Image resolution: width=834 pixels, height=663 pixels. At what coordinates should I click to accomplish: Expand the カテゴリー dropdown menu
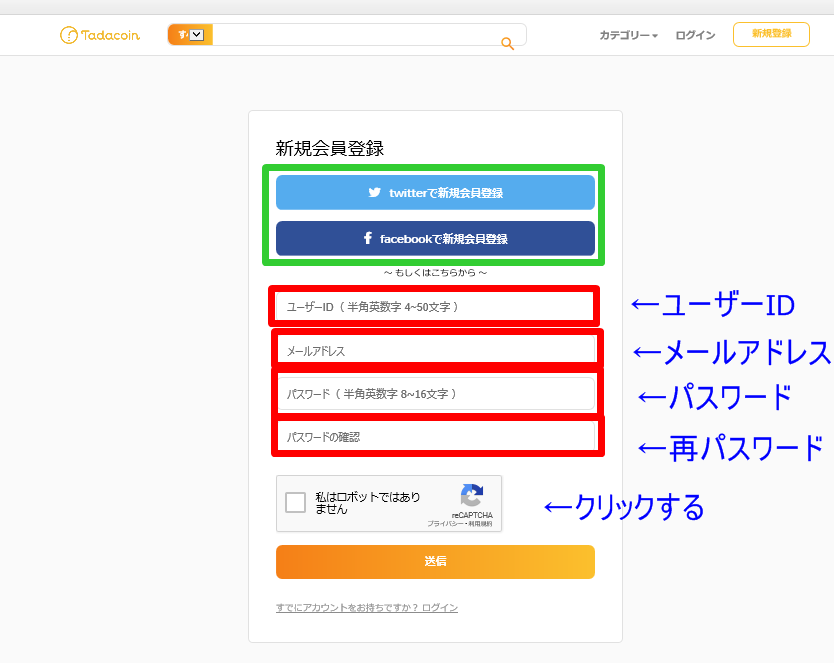point(628,35)
